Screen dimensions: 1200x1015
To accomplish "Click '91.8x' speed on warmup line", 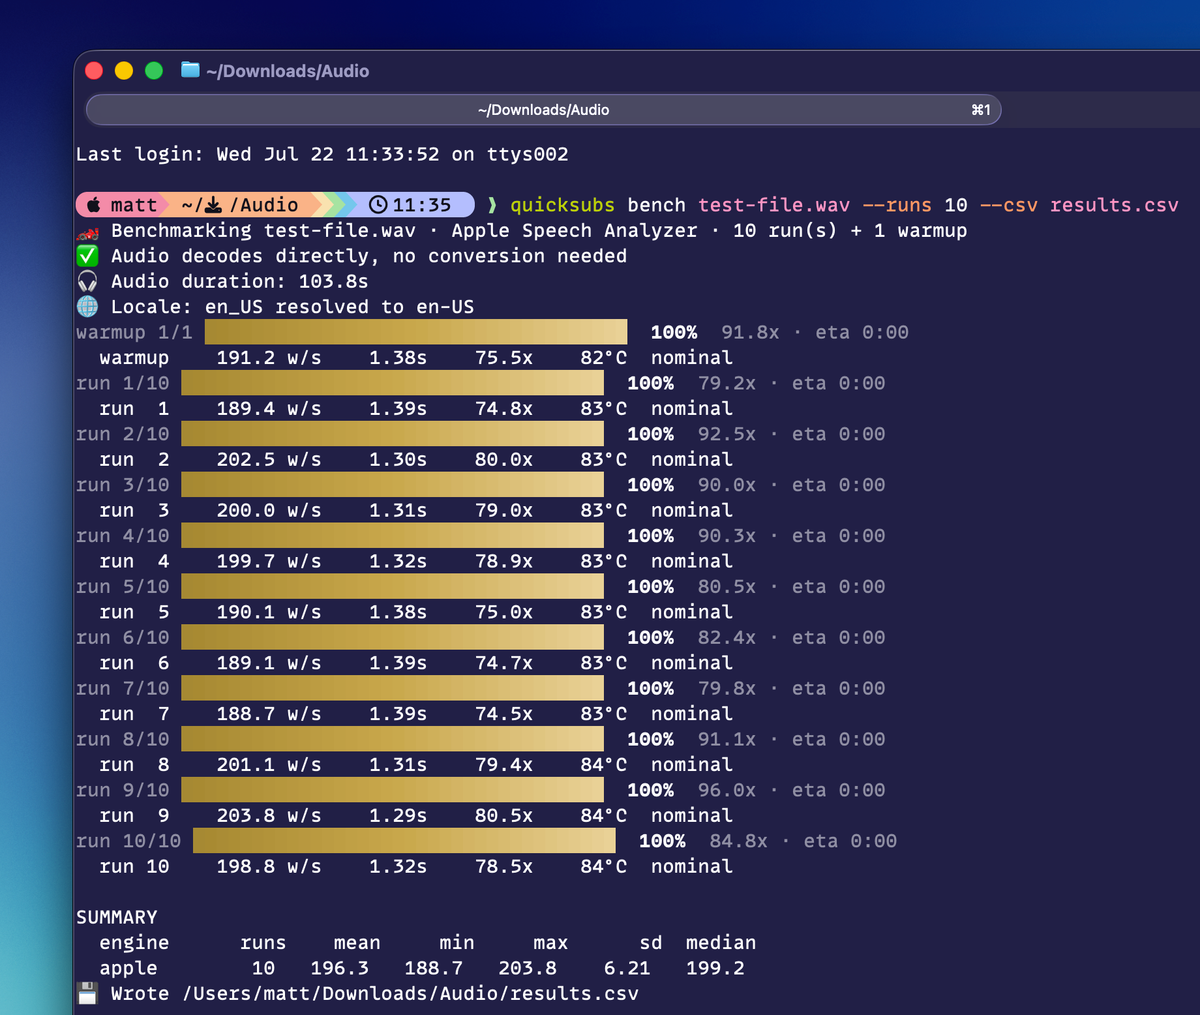I will pos(750,332).
